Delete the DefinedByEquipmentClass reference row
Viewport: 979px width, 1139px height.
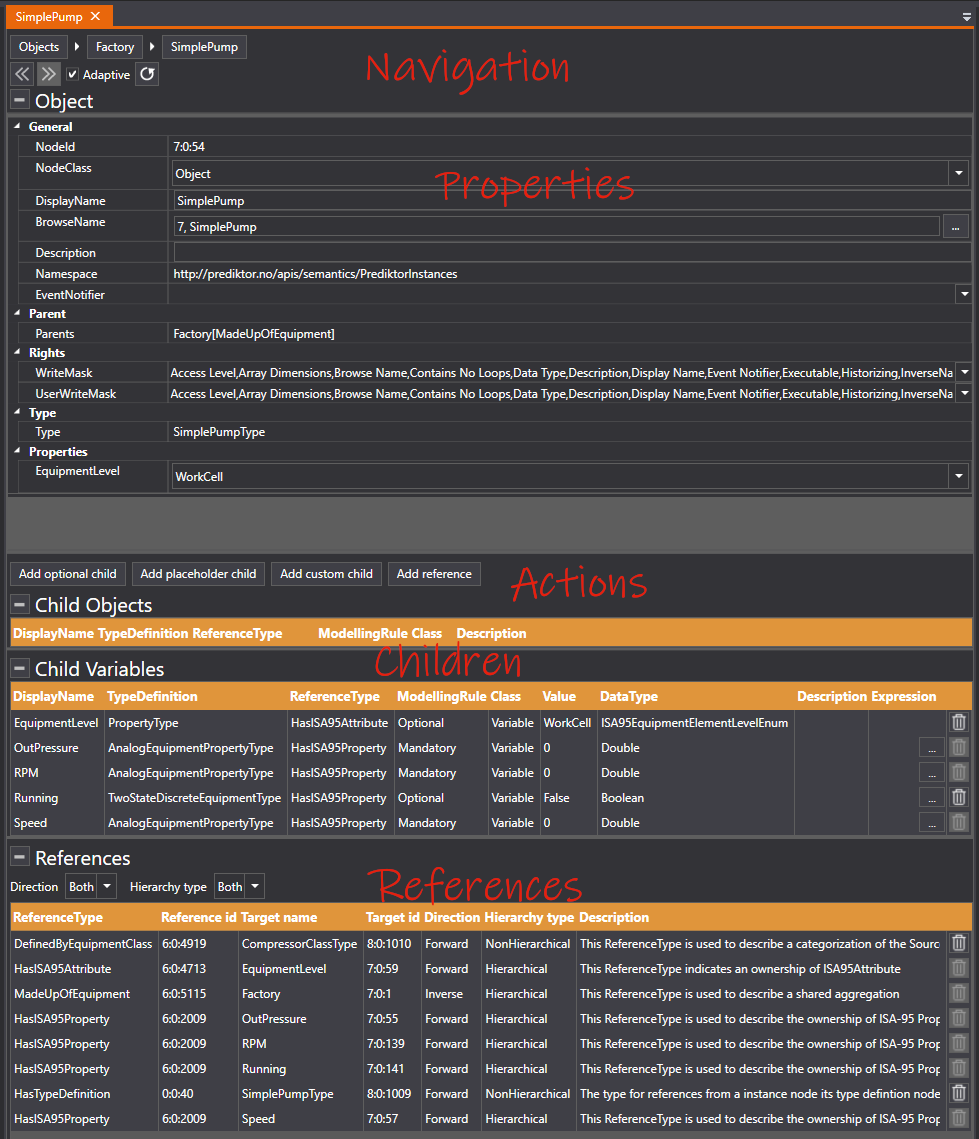point(958,943)
